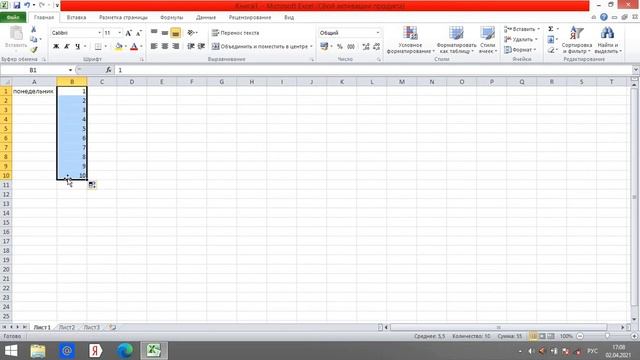Toggle align text left

pyautogui.click(x=154, y=46)
